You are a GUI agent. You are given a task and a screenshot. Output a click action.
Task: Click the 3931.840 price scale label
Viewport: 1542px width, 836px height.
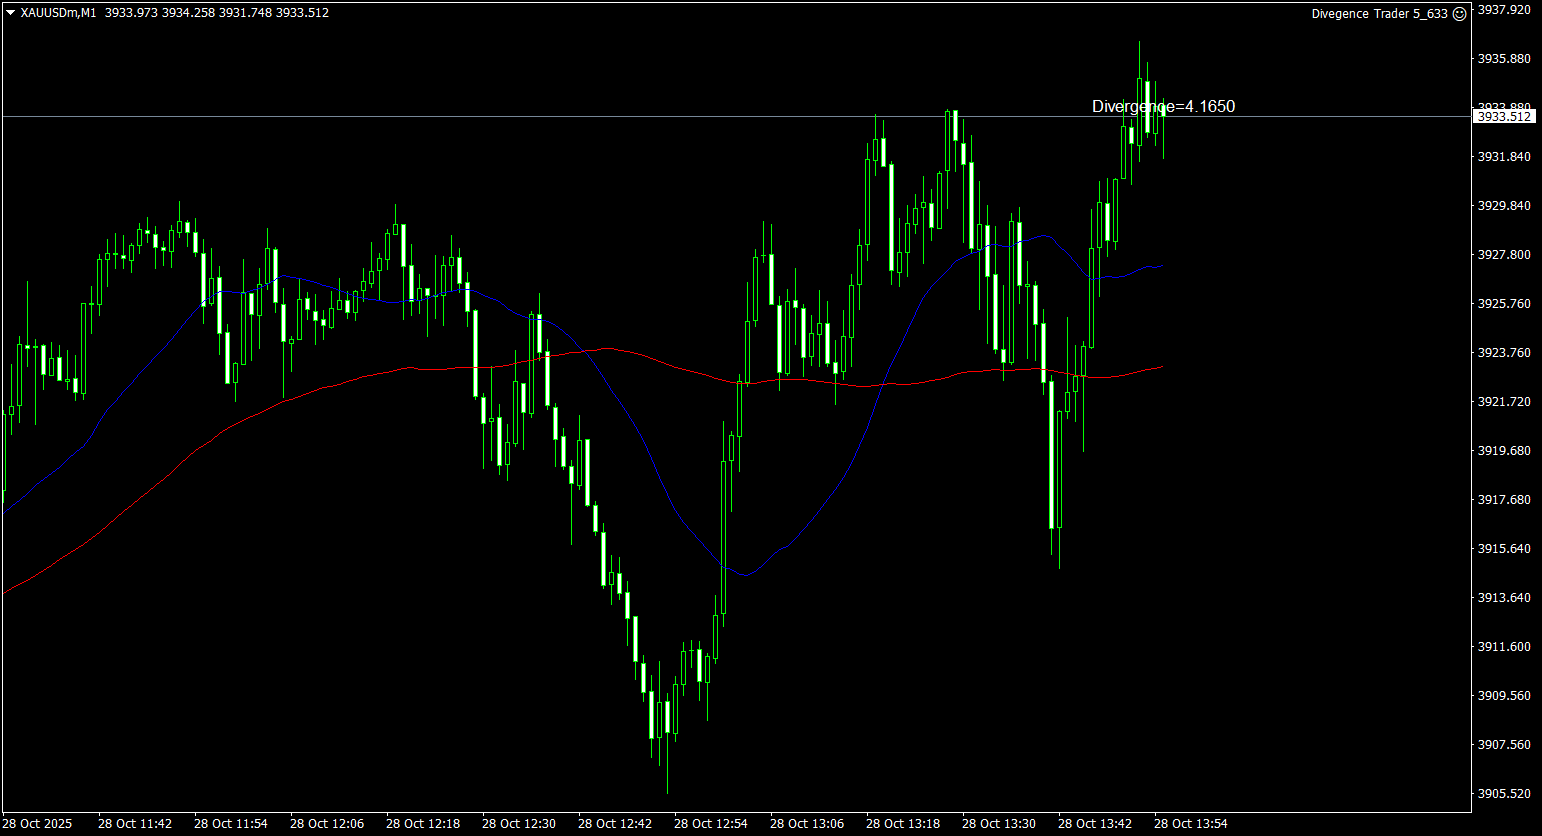coord(1504,157)
